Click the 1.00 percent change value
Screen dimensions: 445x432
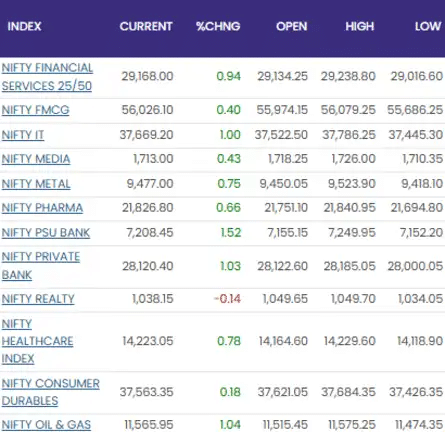(x=230, y=135)
